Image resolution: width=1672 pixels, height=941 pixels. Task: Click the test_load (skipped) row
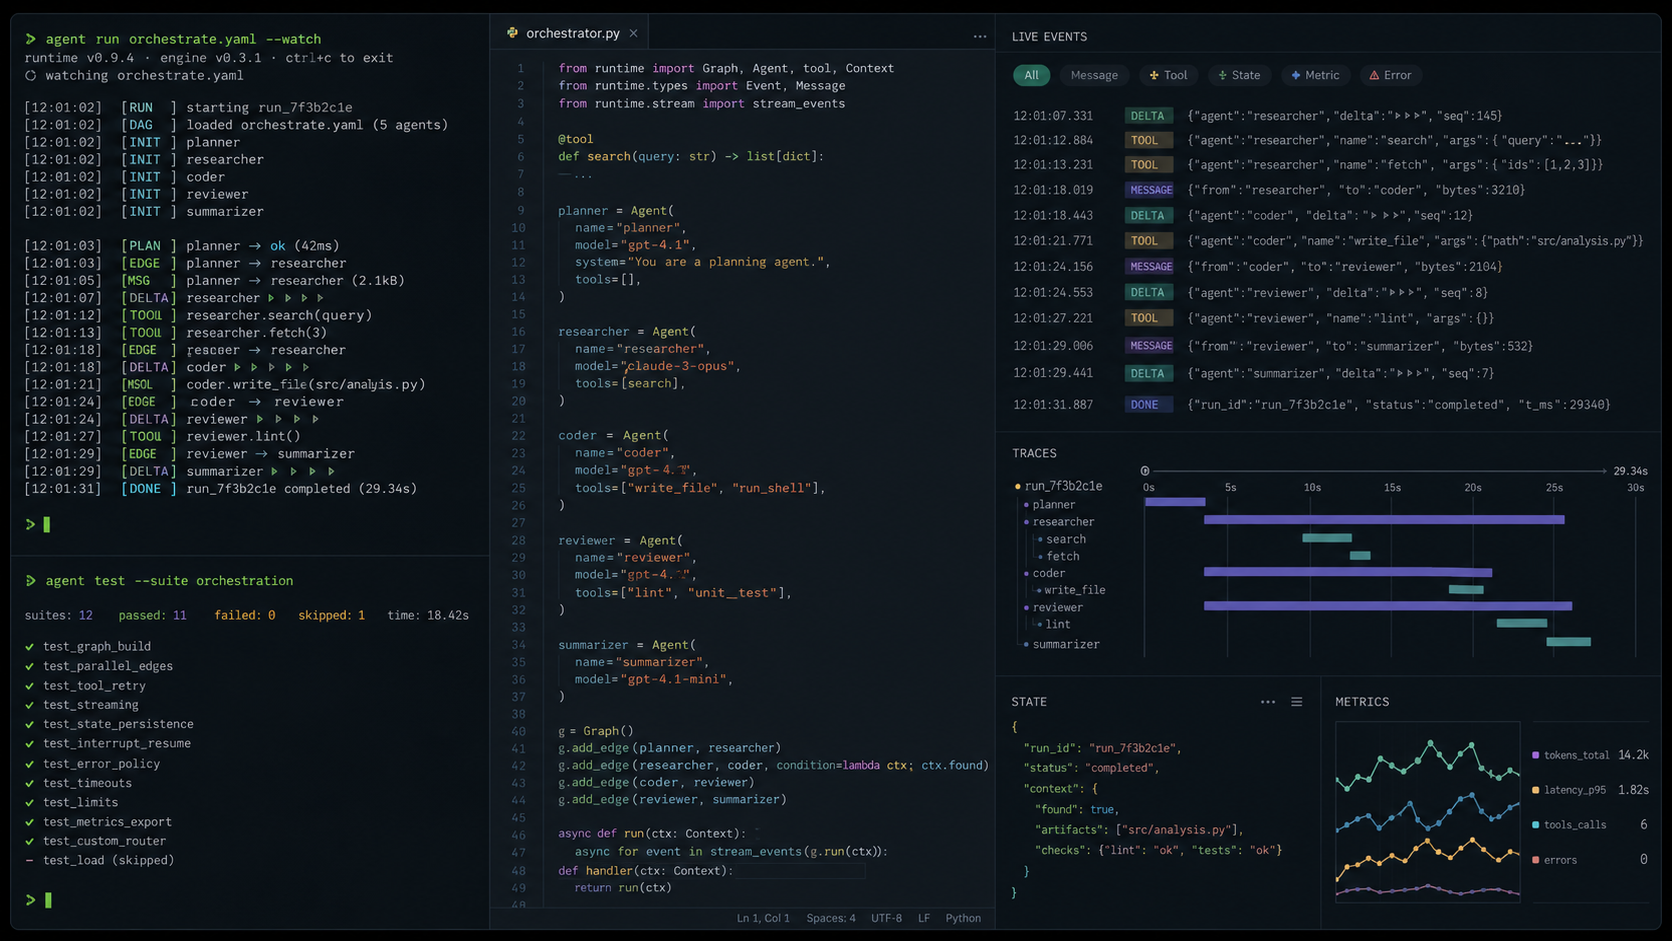tap(99, 860)
